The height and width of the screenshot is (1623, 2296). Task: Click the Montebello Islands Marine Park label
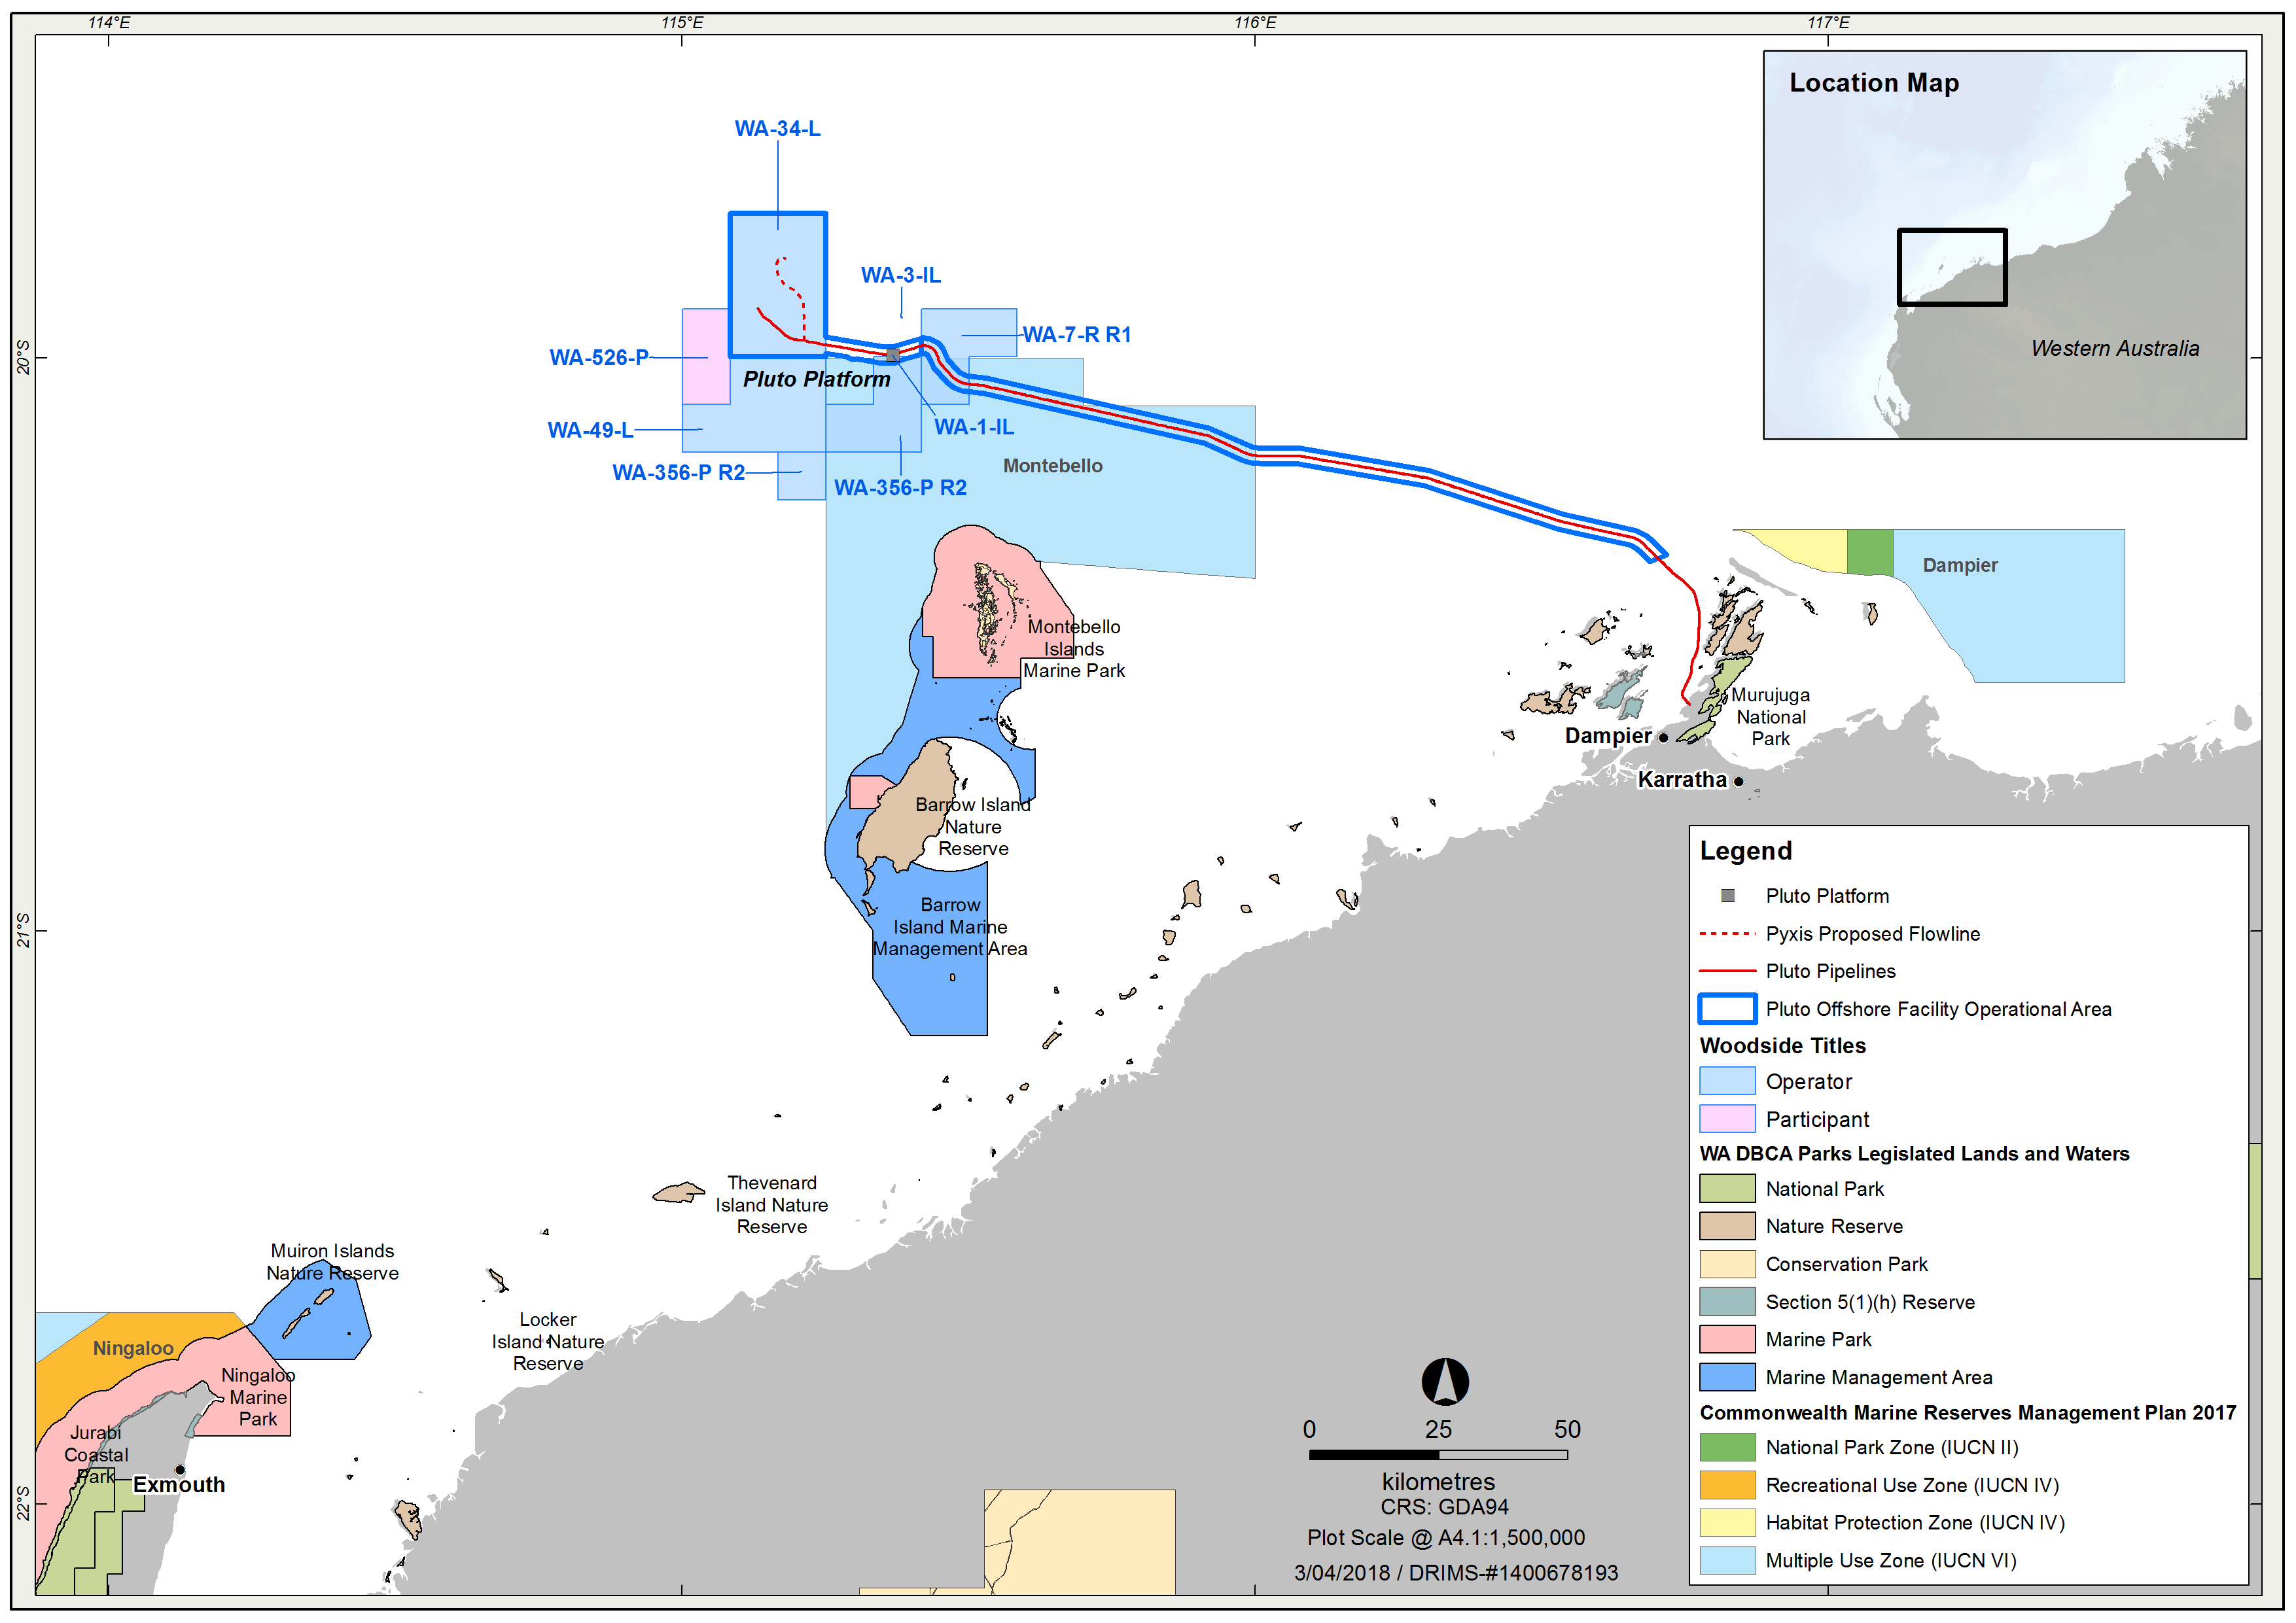1074,649
